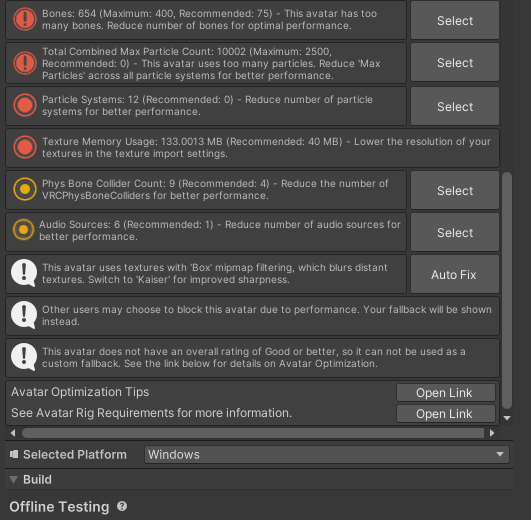Click the horizontal scrollbar right arrow

[x=492, y=433]
